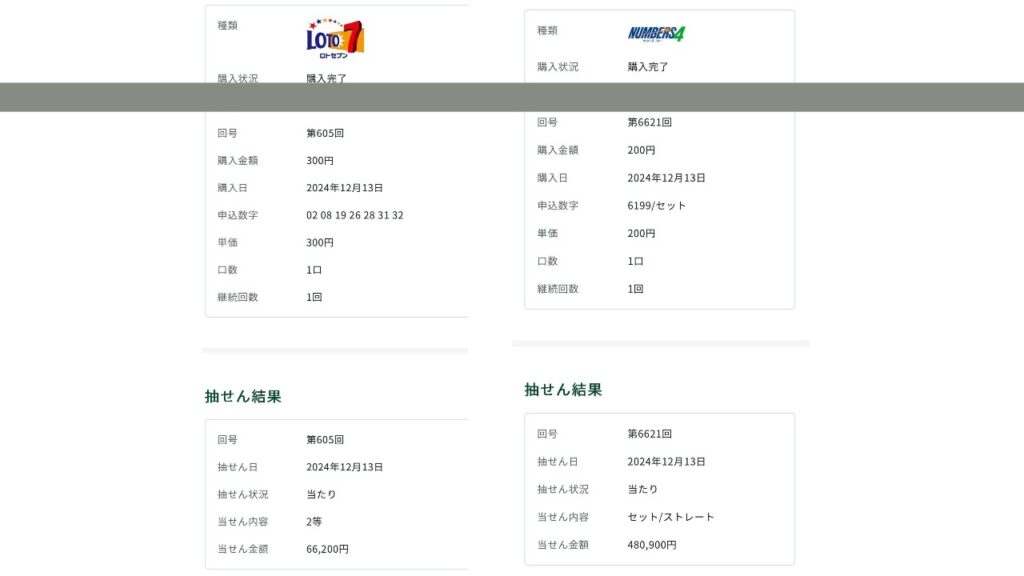Click the Numbers 4 logo
Screen dimensions: 1024x576
656,33
